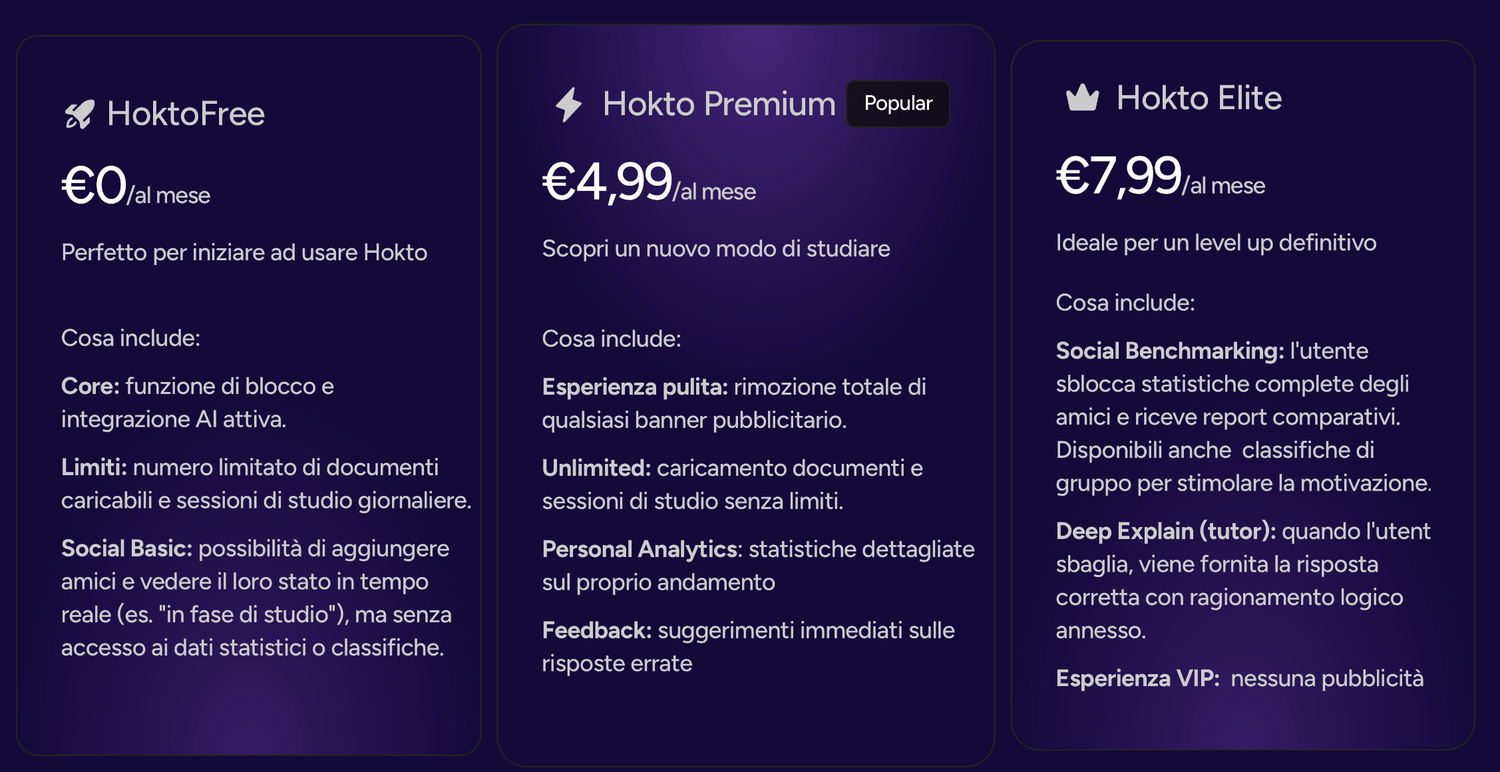The image size is (1500, 772).
Task: Choose the Hokto Elite plan heading
Action: point(1199,98)
